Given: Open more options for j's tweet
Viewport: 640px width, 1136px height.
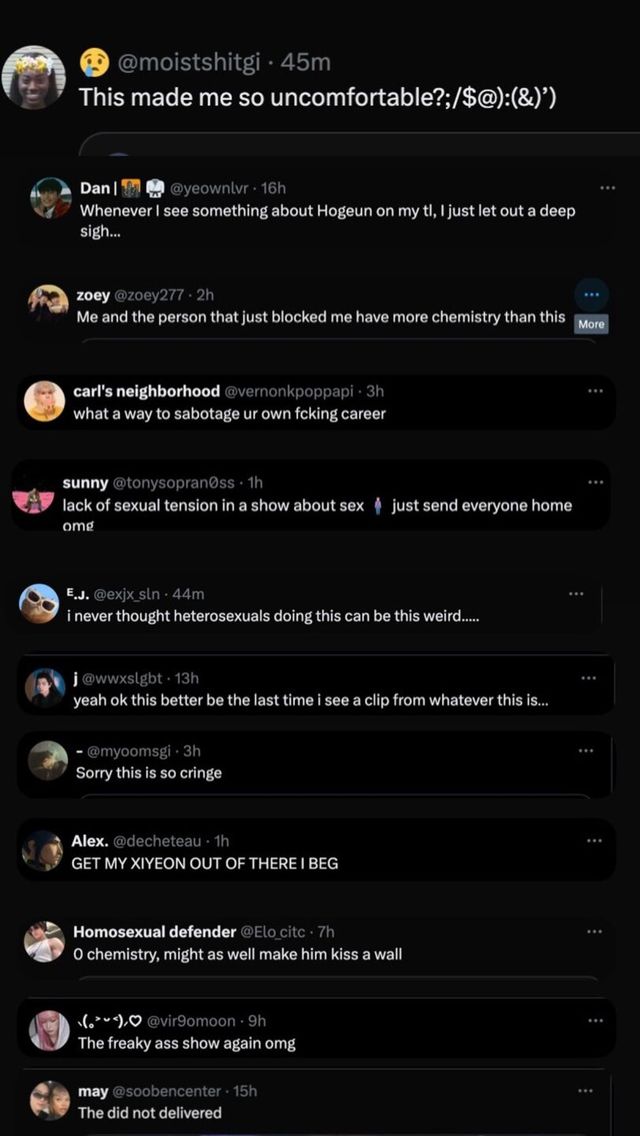Looking at the screenshot, I should (x=588, y=678).
